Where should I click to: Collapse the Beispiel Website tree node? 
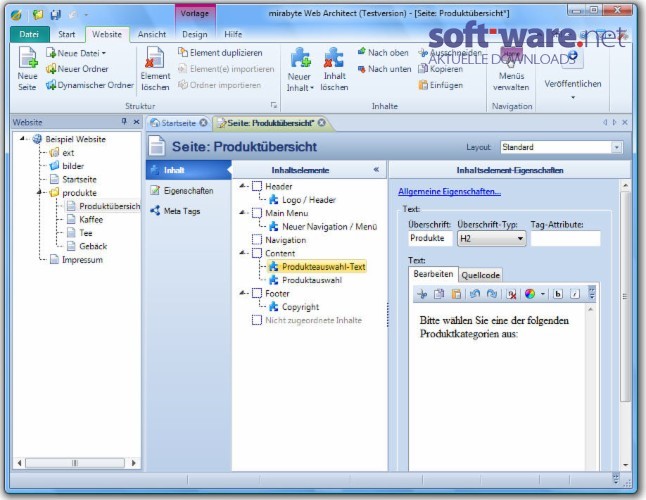click(x=22, y=139)
